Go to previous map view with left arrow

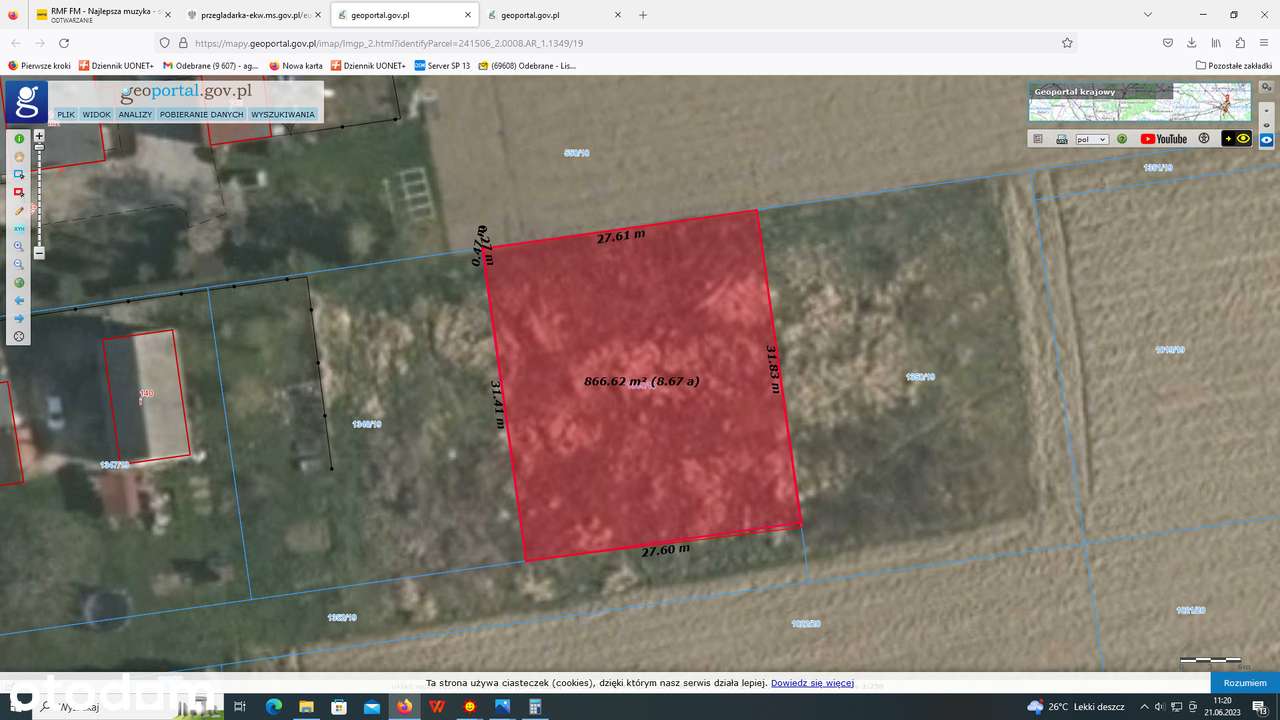[19, 300]
